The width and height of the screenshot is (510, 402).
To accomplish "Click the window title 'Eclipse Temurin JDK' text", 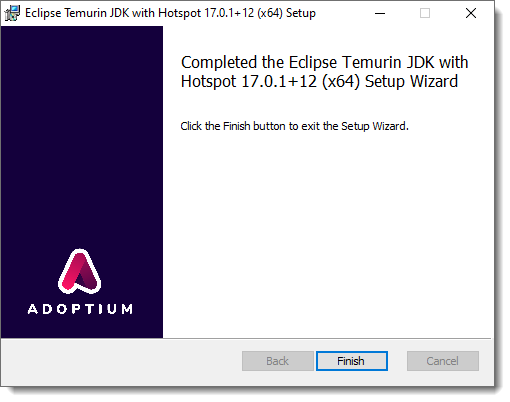I will tap(77, 13).
